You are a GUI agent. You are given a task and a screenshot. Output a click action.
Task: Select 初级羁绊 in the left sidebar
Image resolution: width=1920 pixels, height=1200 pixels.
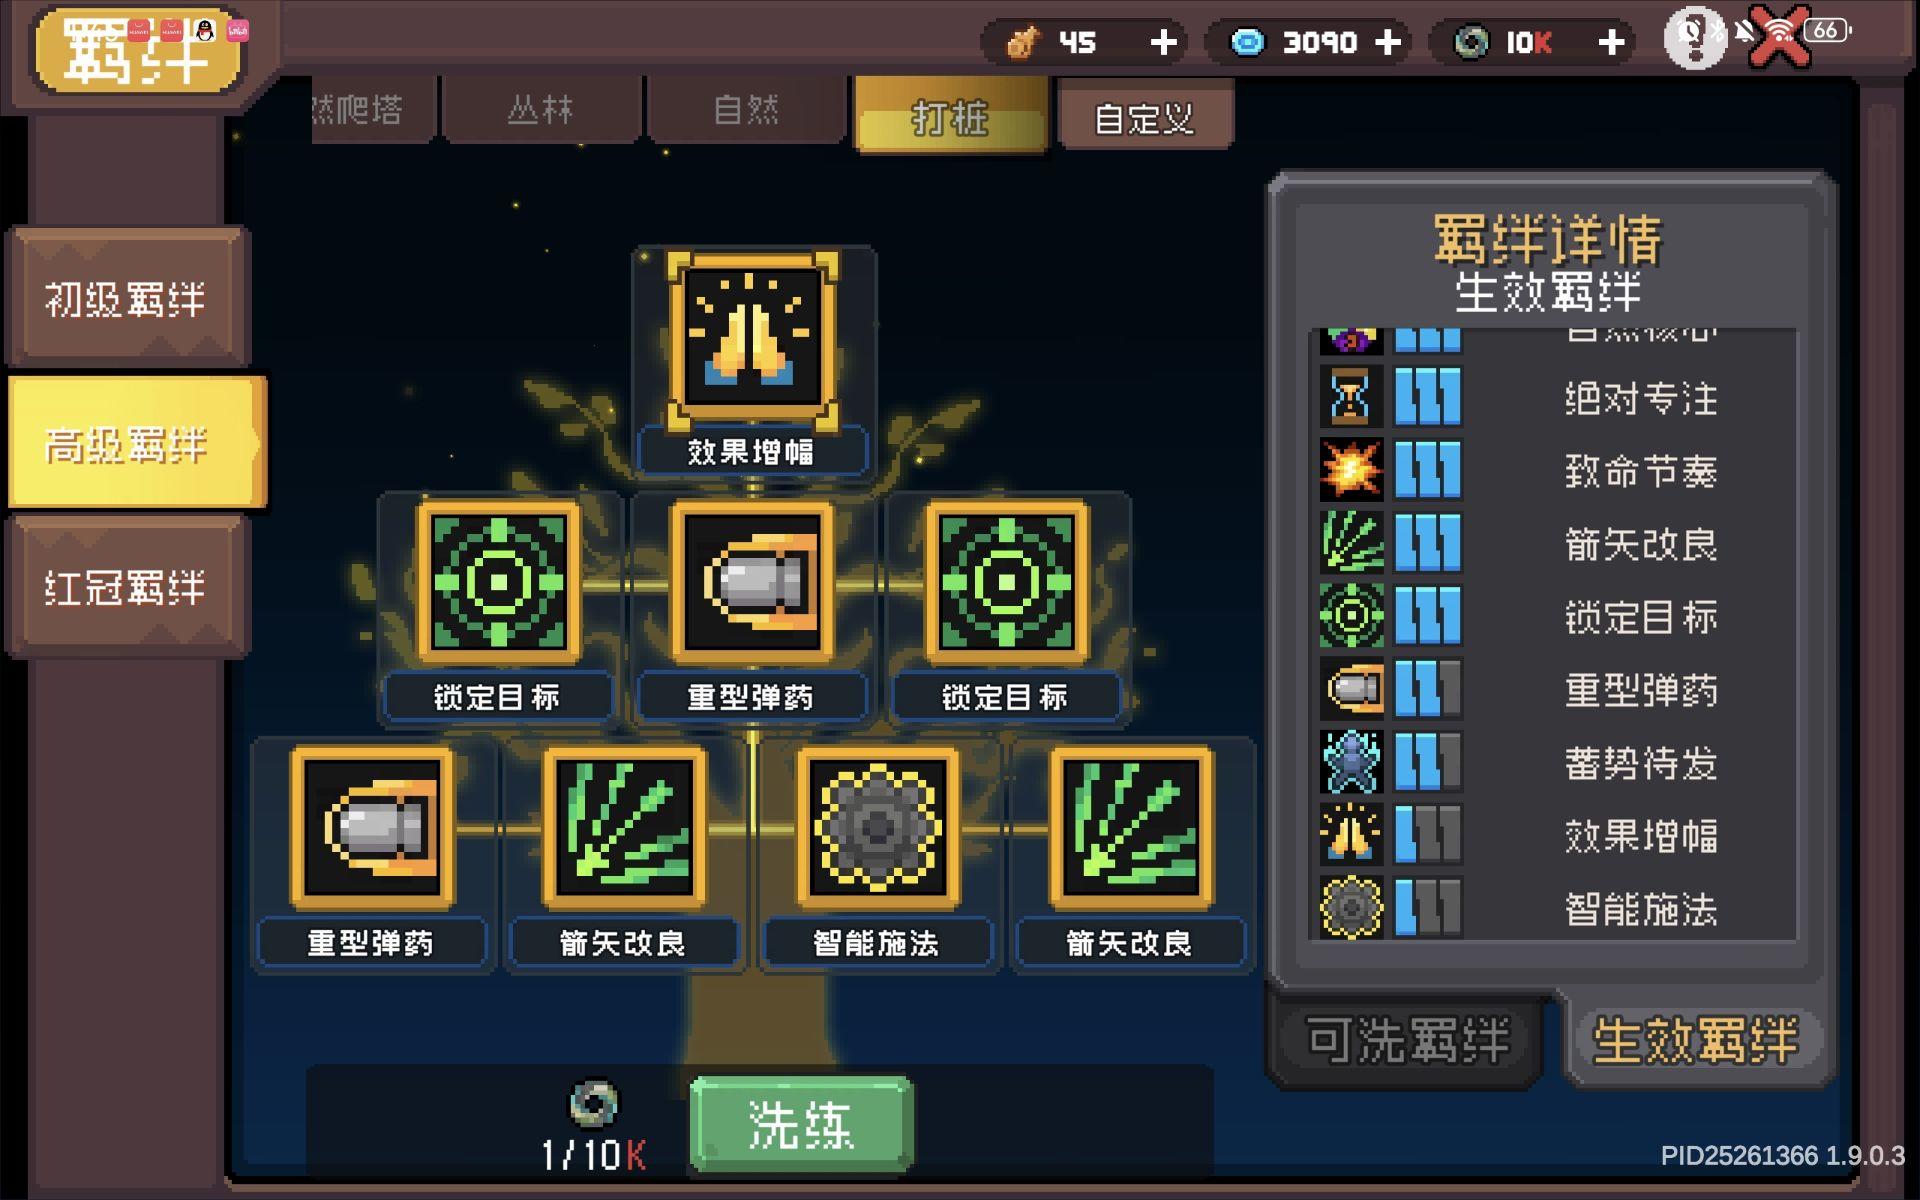(126, 298)
